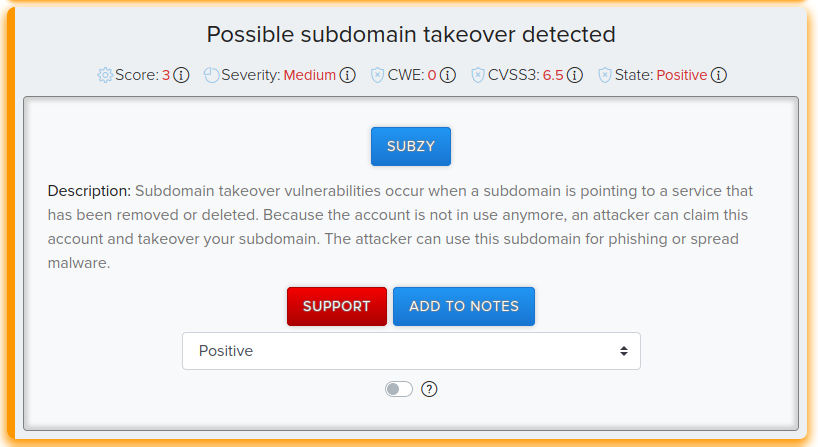Click the shield icon before State

(605, 75)
